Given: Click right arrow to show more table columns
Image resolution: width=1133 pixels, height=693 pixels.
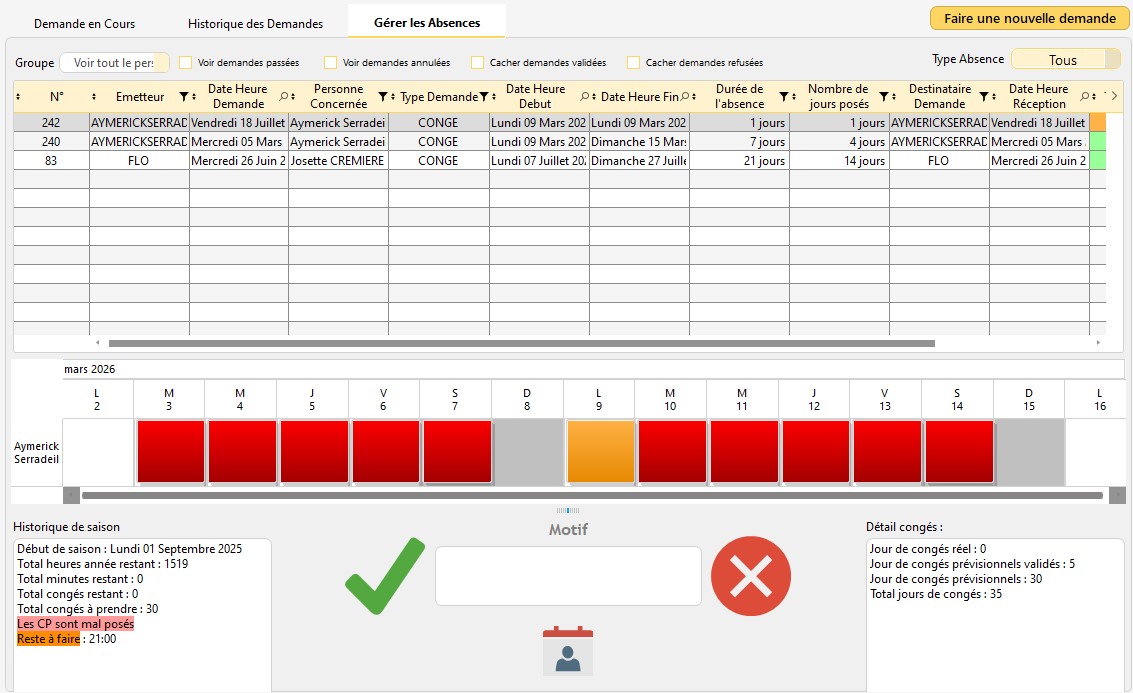Looking at the screenshot, I should click(x=1115, y=96).
